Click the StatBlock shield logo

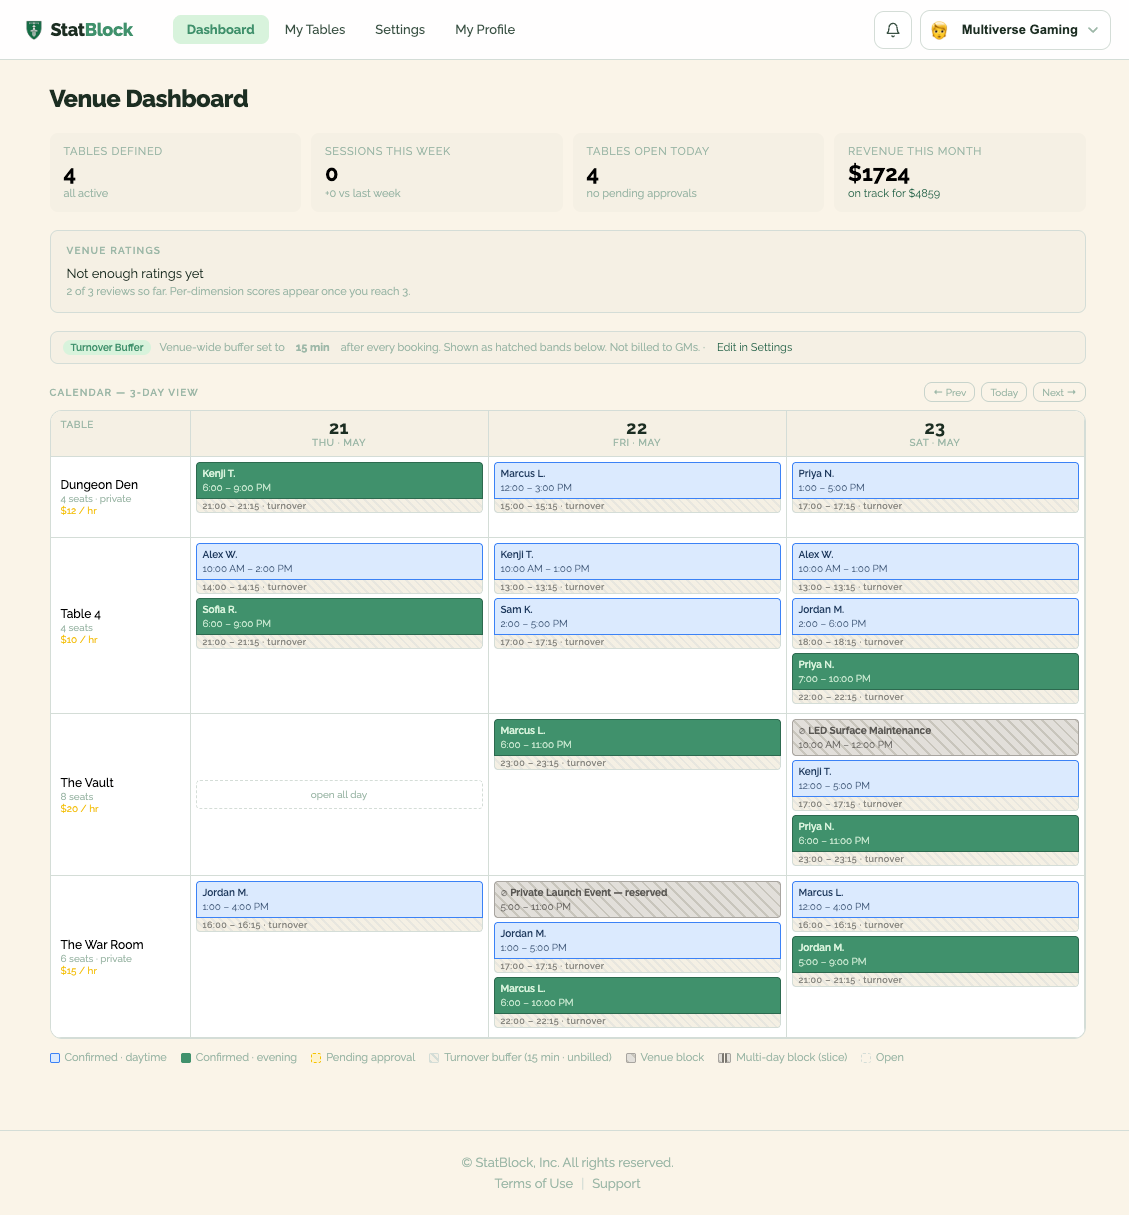point(33,30)
